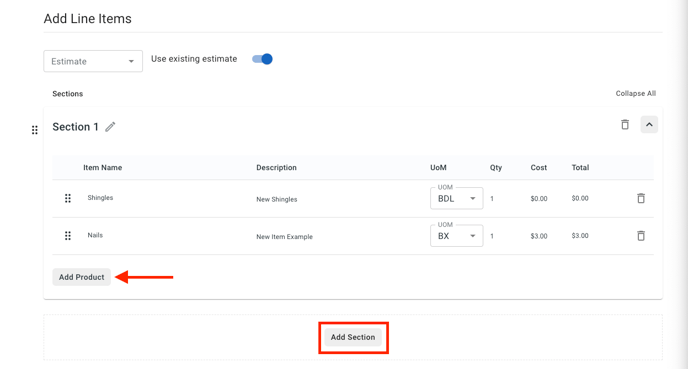Click the Collapse All link
Screen dimensions: 688x369
[635, 93]
